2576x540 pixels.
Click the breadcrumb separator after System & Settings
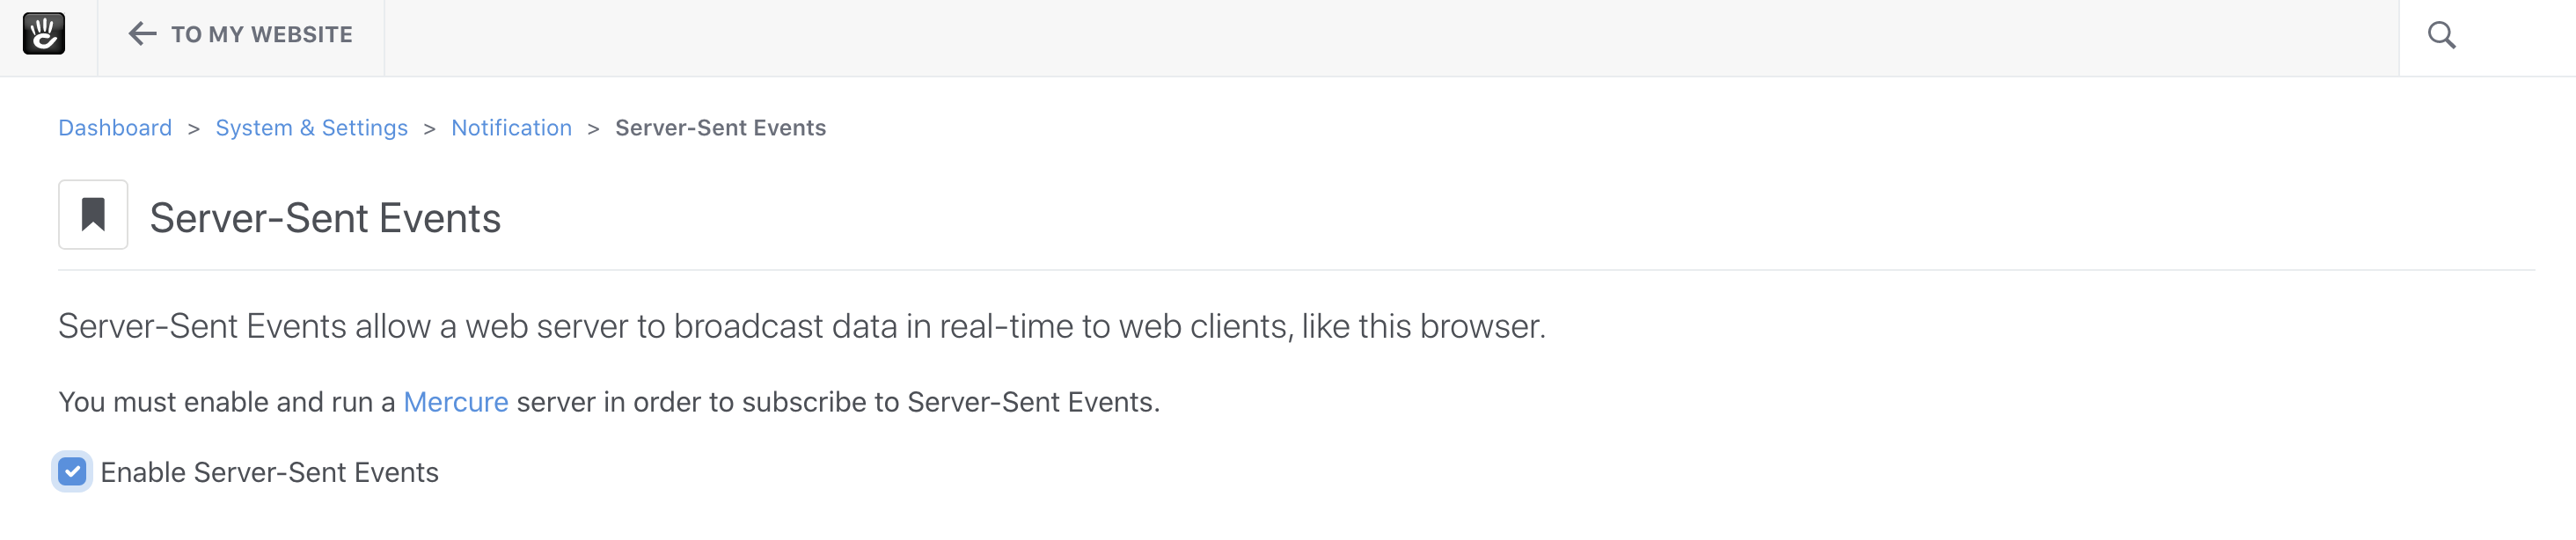tap(430, 129)
